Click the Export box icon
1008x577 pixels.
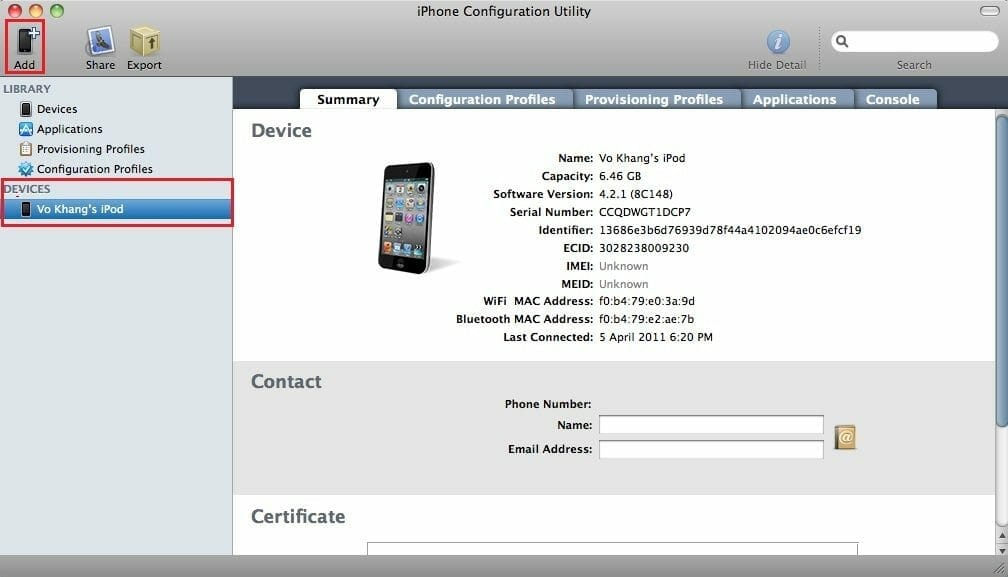point(144,43)
